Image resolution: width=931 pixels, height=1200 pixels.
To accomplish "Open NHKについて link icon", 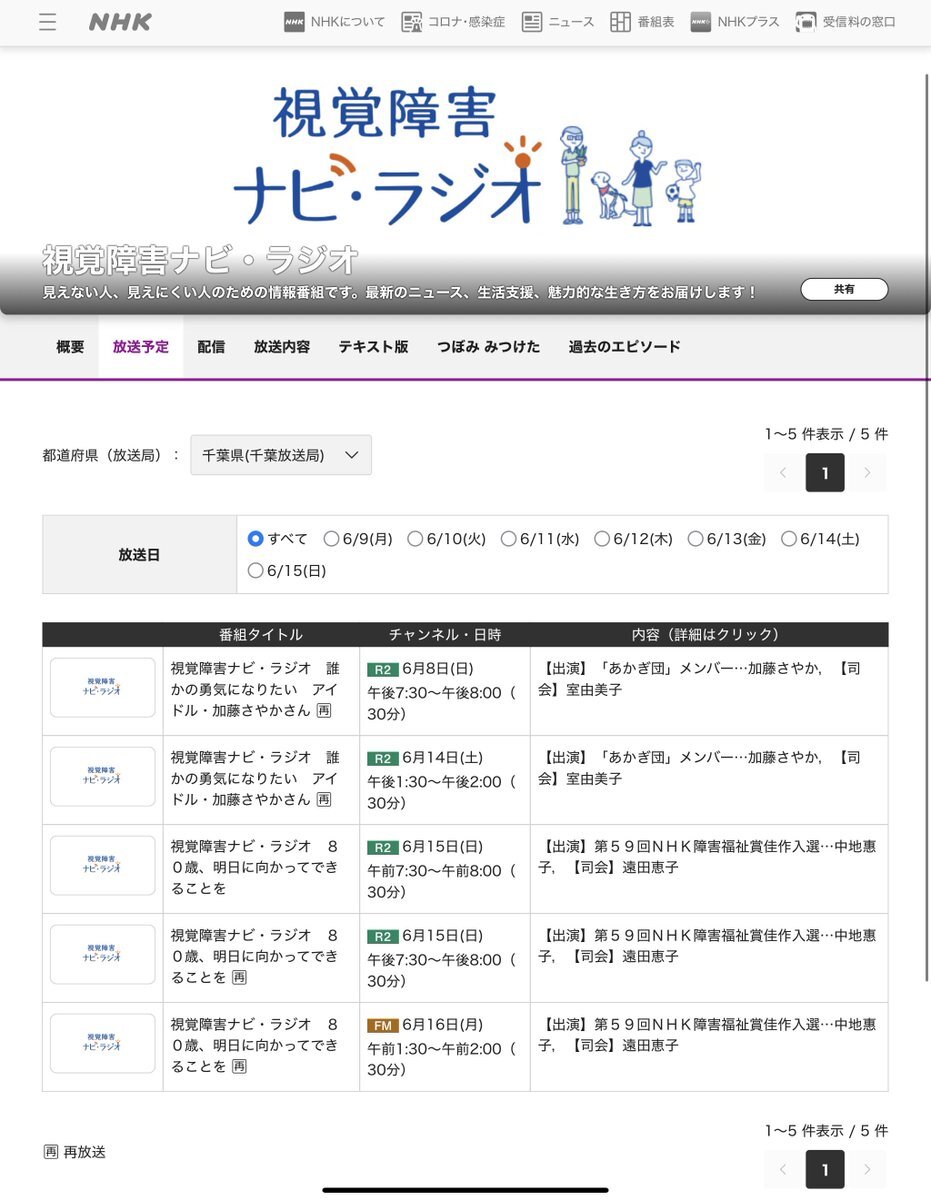I will click(x=294, y=22).
